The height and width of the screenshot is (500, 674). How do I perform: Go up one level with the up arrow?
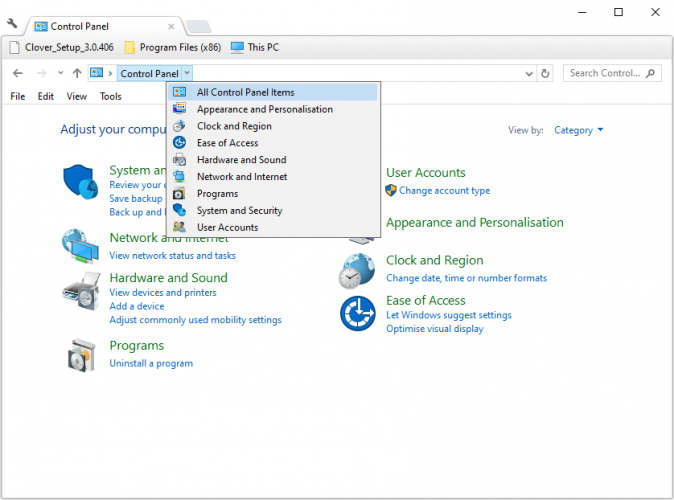tap(77, 74)
